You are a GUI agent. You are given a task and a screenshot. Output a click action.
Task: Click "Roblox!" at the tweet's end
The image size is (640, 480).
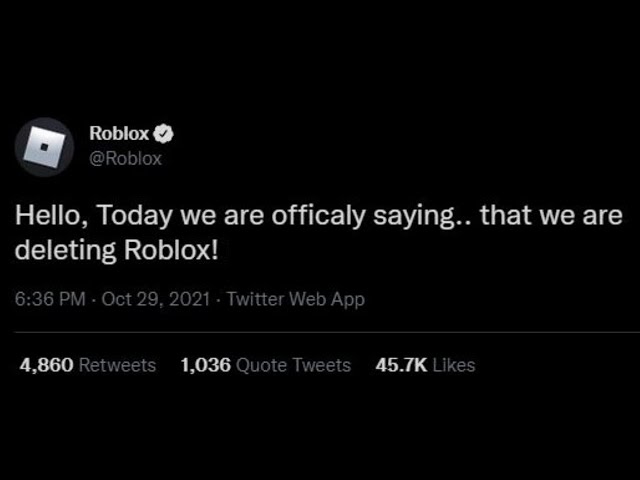(170, 250)
